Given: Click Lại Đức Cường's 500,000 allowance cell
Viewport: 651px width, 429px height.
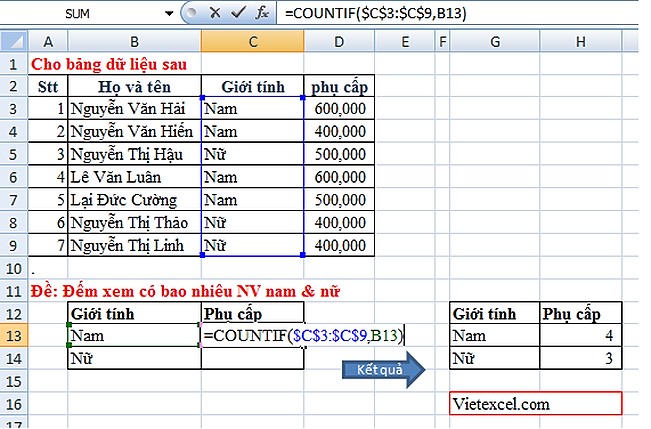Looking at the screenshot, I should (x=339, y=197).
